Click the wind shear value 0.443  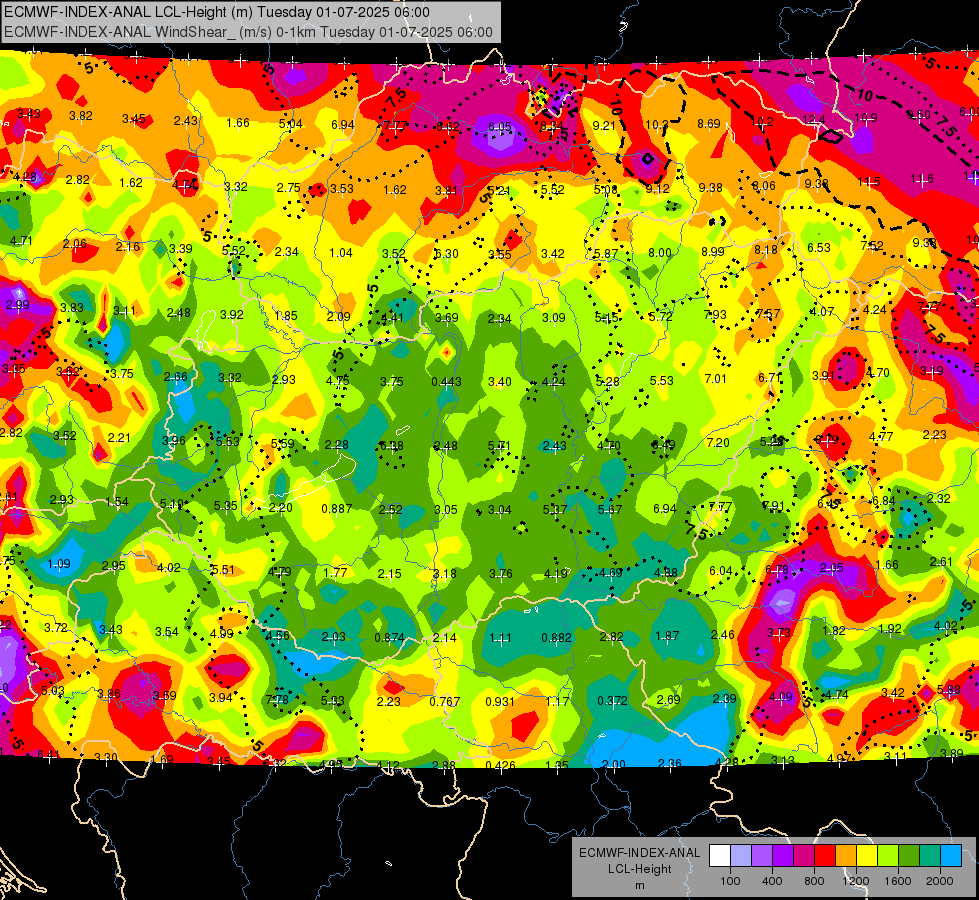click(446, 382)
